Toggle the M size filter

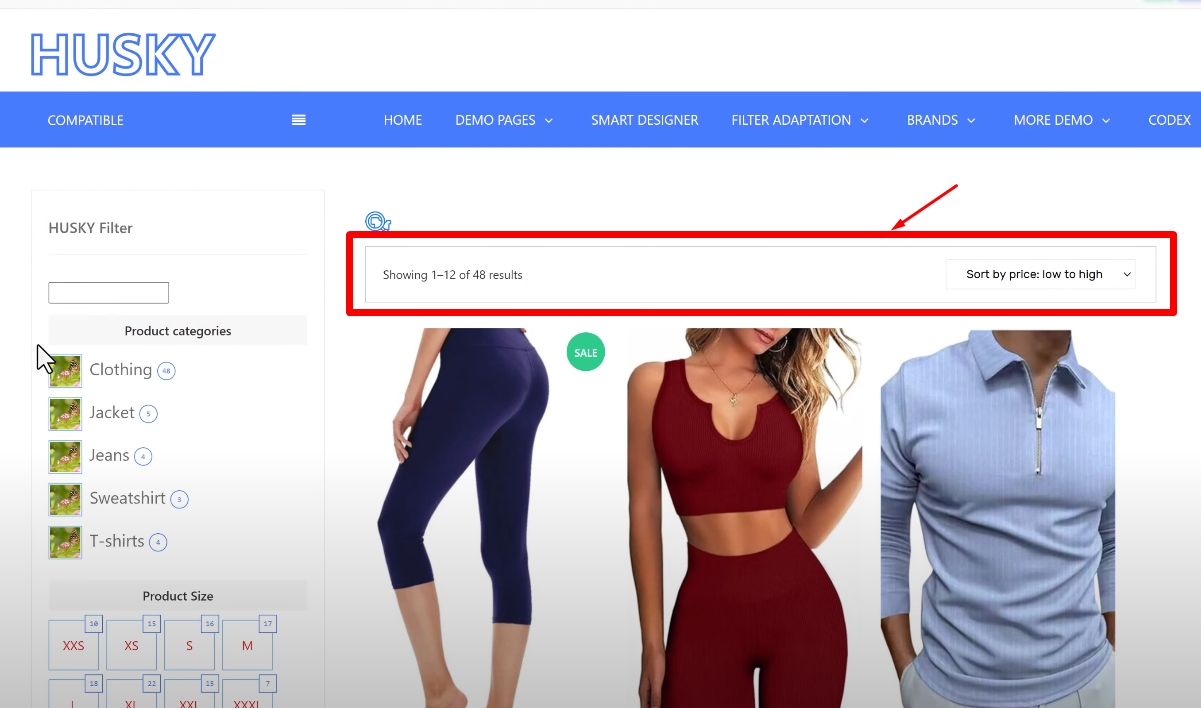point(247,645)
